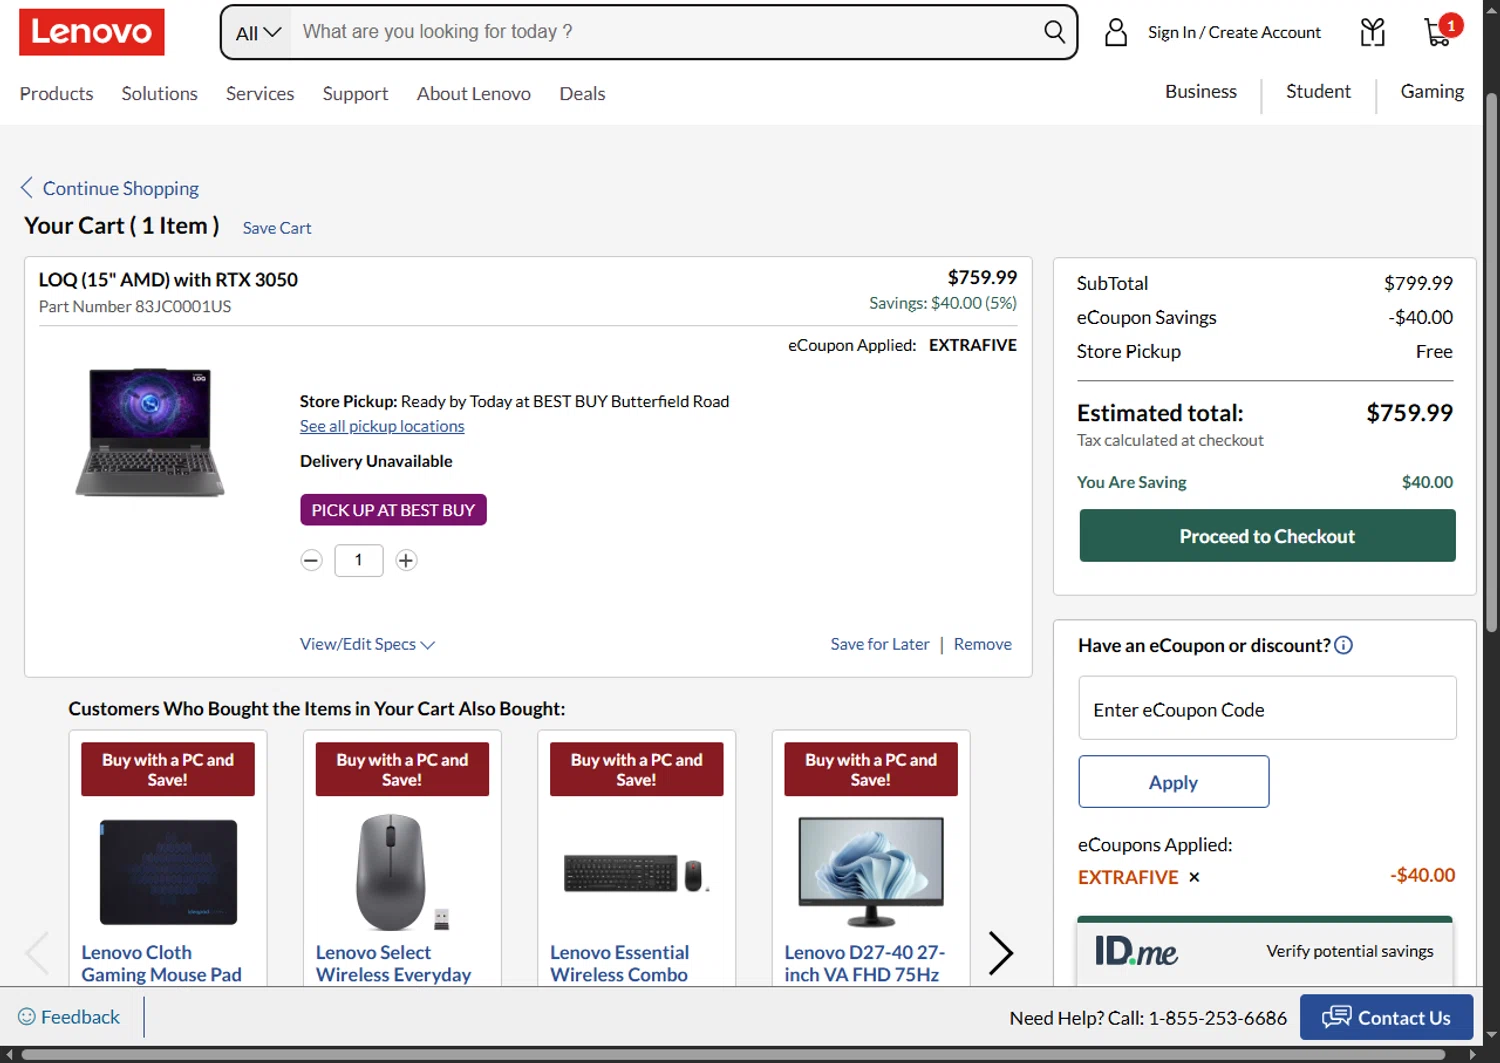Open the shopping cart icon
The width and height of the screenshot is (1500, 1063).
[1440, 31]
